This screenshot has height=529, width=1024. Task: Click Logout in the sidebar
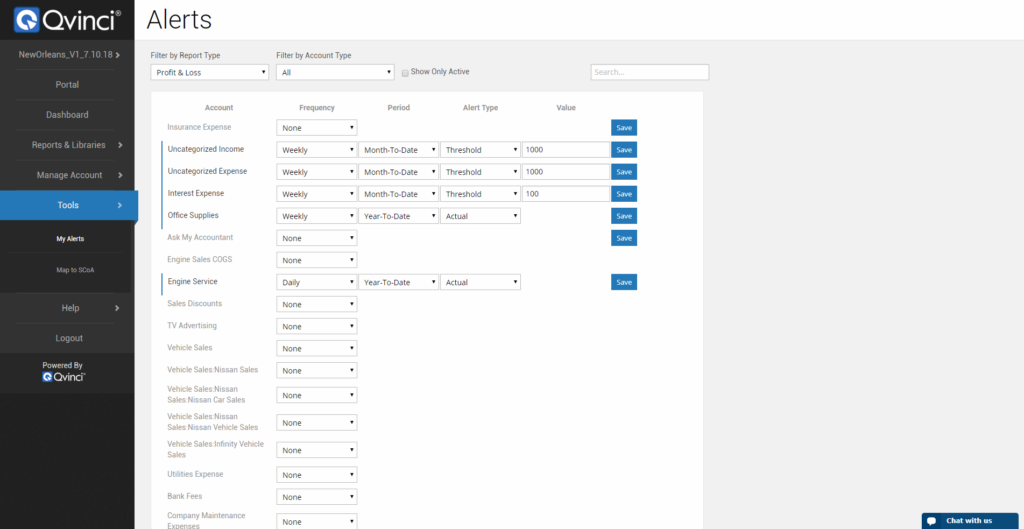pyautogui.click(x=69, y=338)
